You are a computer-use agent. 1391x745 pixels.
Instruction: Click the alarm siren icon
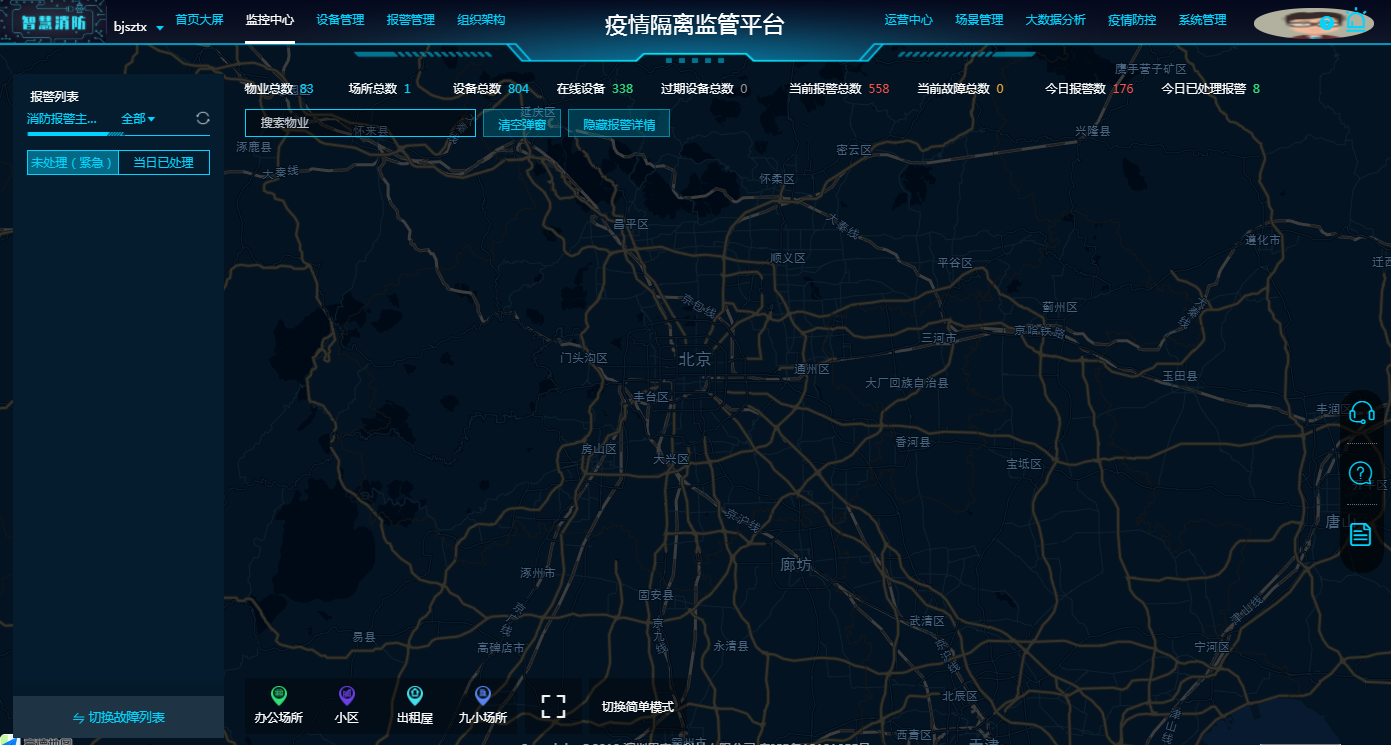[1357, 20]
